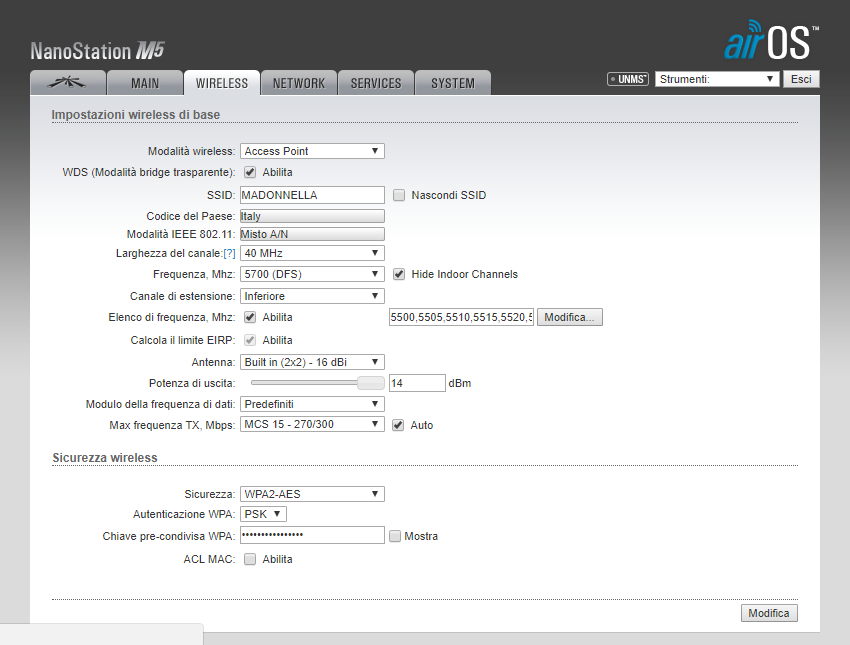The width and height of the screenshot is (850, 645).
Task: Click Modifica... next to the frequency list
Action: pyautogui.click(x=570, y=317)
